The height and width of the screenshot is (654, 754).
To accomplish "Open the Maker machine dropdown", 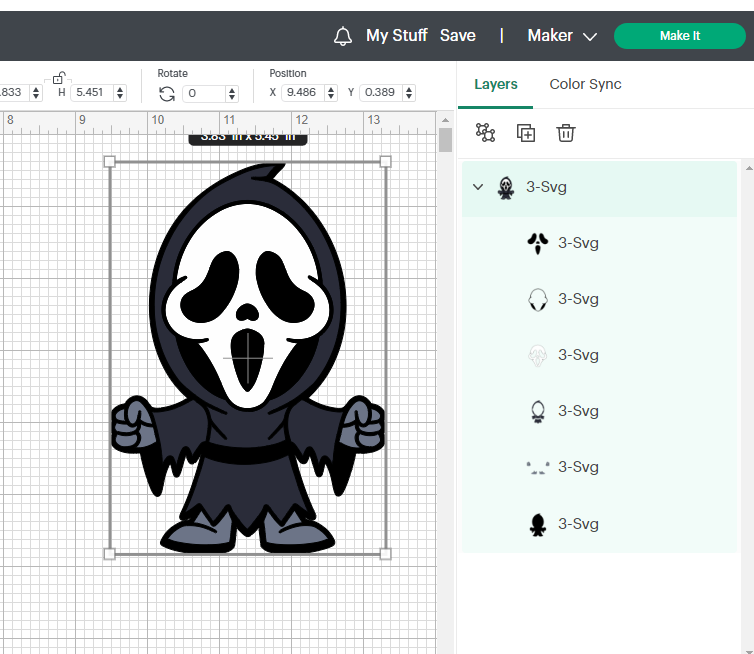I will pos(562,36).
